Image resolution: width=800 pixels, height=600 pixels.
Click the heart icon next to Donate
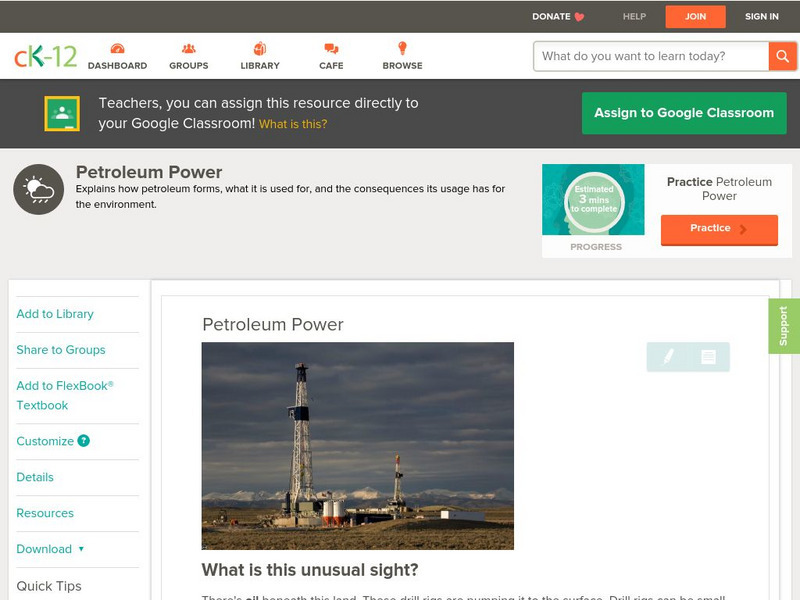click(x=578, y=16)
